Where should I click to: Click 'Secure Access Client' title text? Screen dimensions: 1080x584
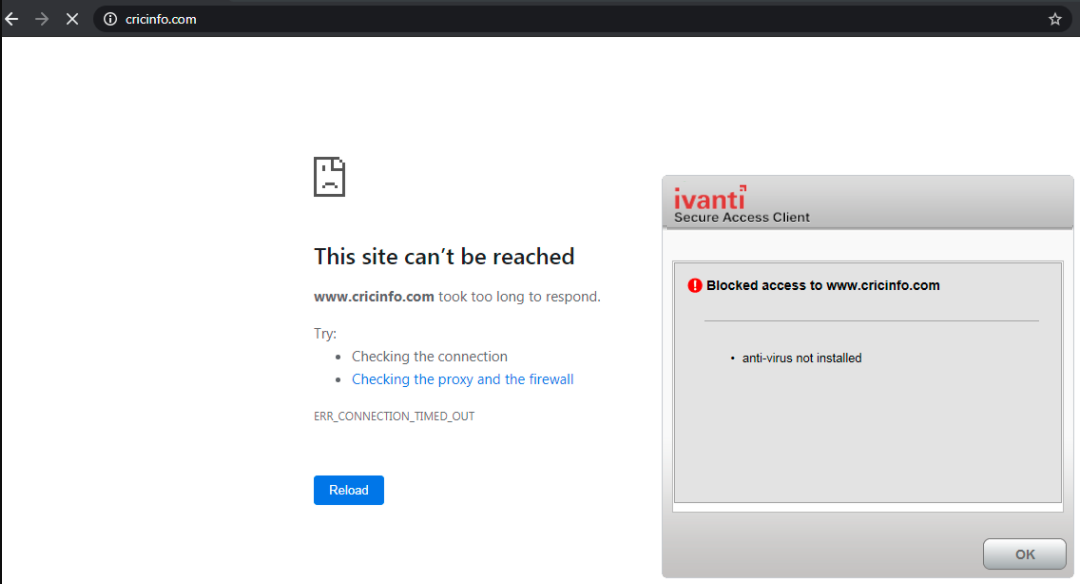(x=742, y=218)
